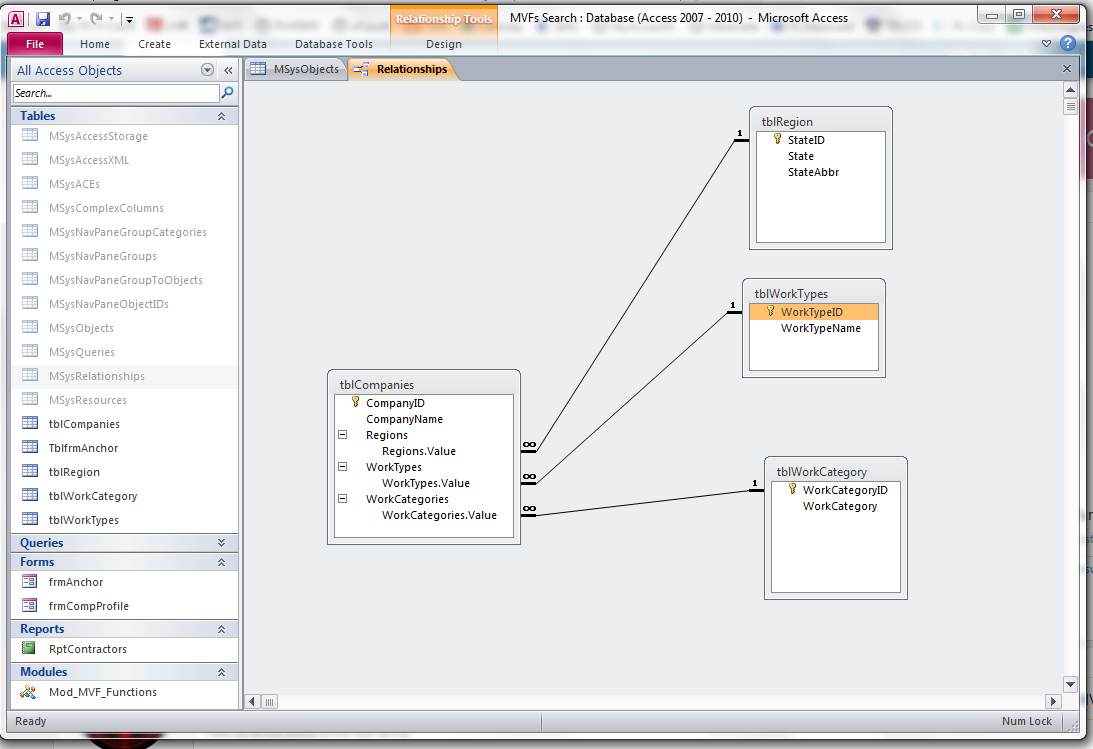Open the Database Tools ribbon tab

(334, 44)
